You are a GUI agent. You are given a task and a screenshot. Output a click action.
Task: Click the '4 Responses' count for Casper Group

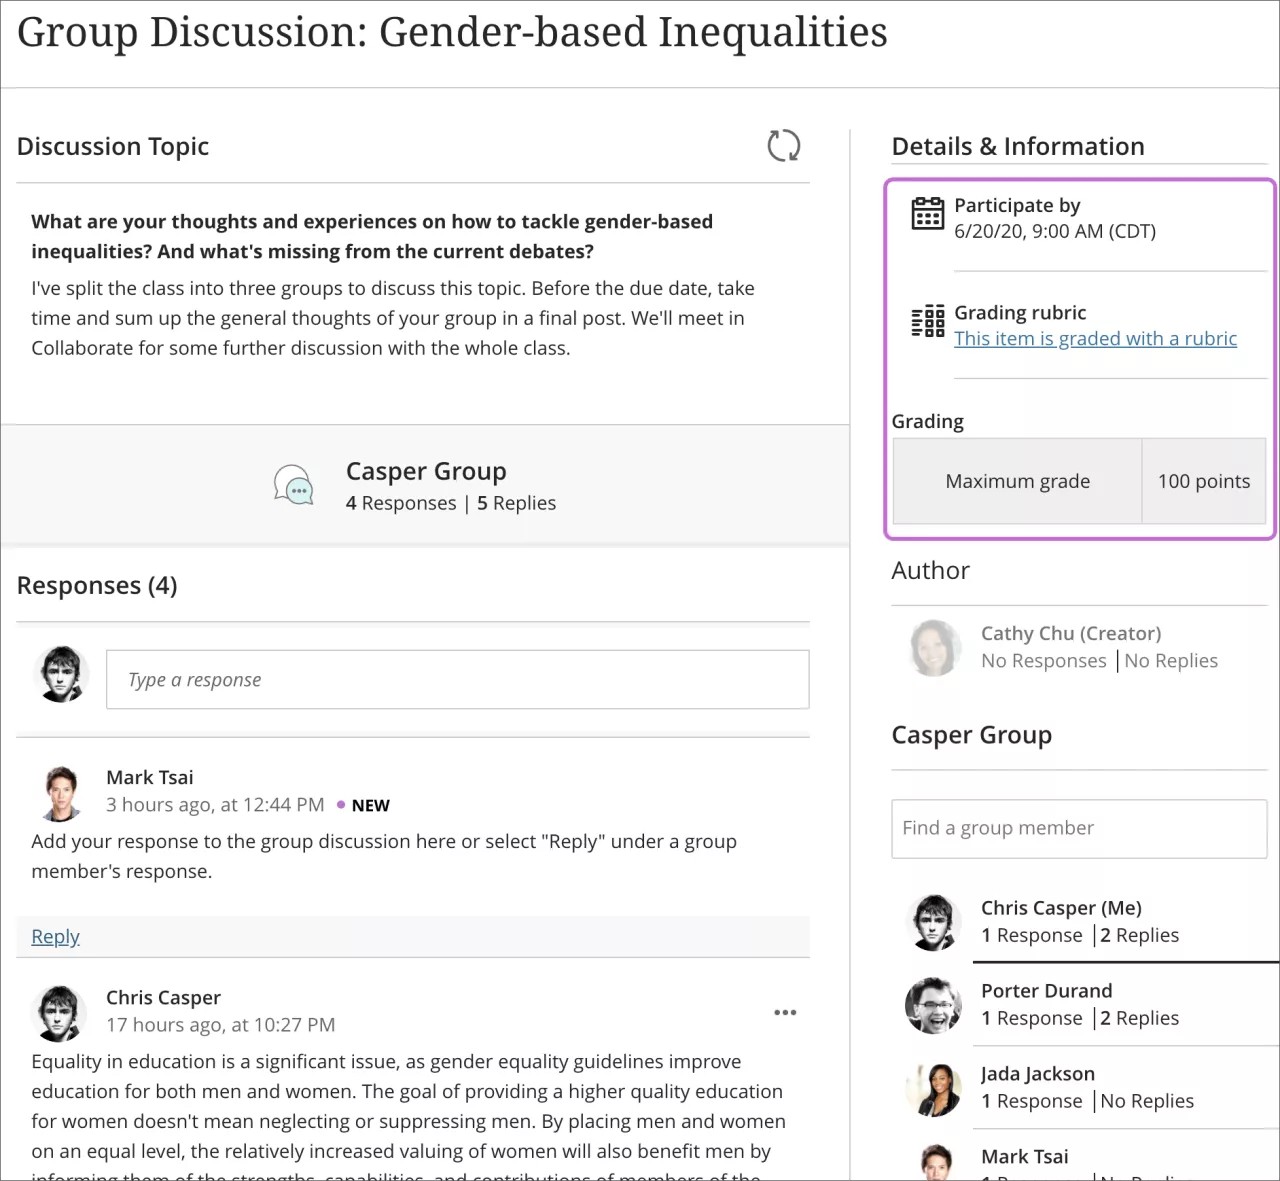point(401,503)
